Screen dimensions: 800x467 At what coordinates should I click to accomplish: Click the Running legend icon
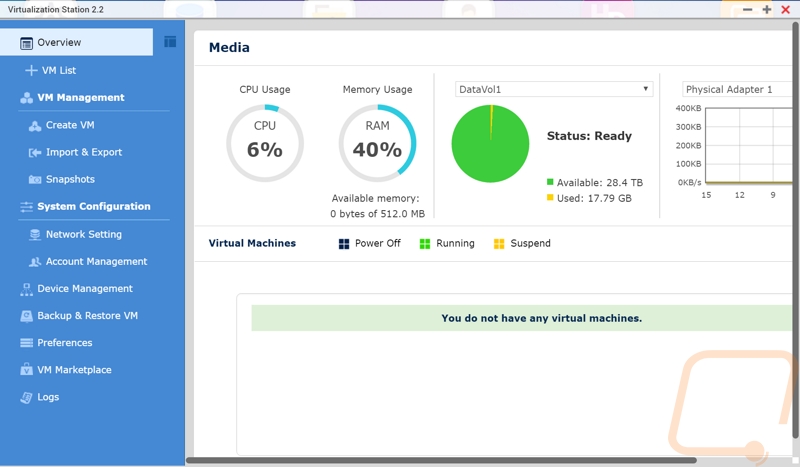(424, 244)
